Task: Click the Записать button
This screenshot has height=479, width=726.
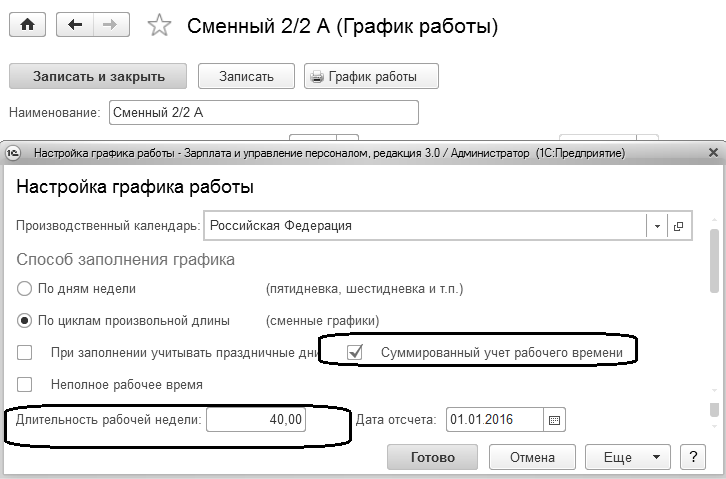Action: [246, 76]
